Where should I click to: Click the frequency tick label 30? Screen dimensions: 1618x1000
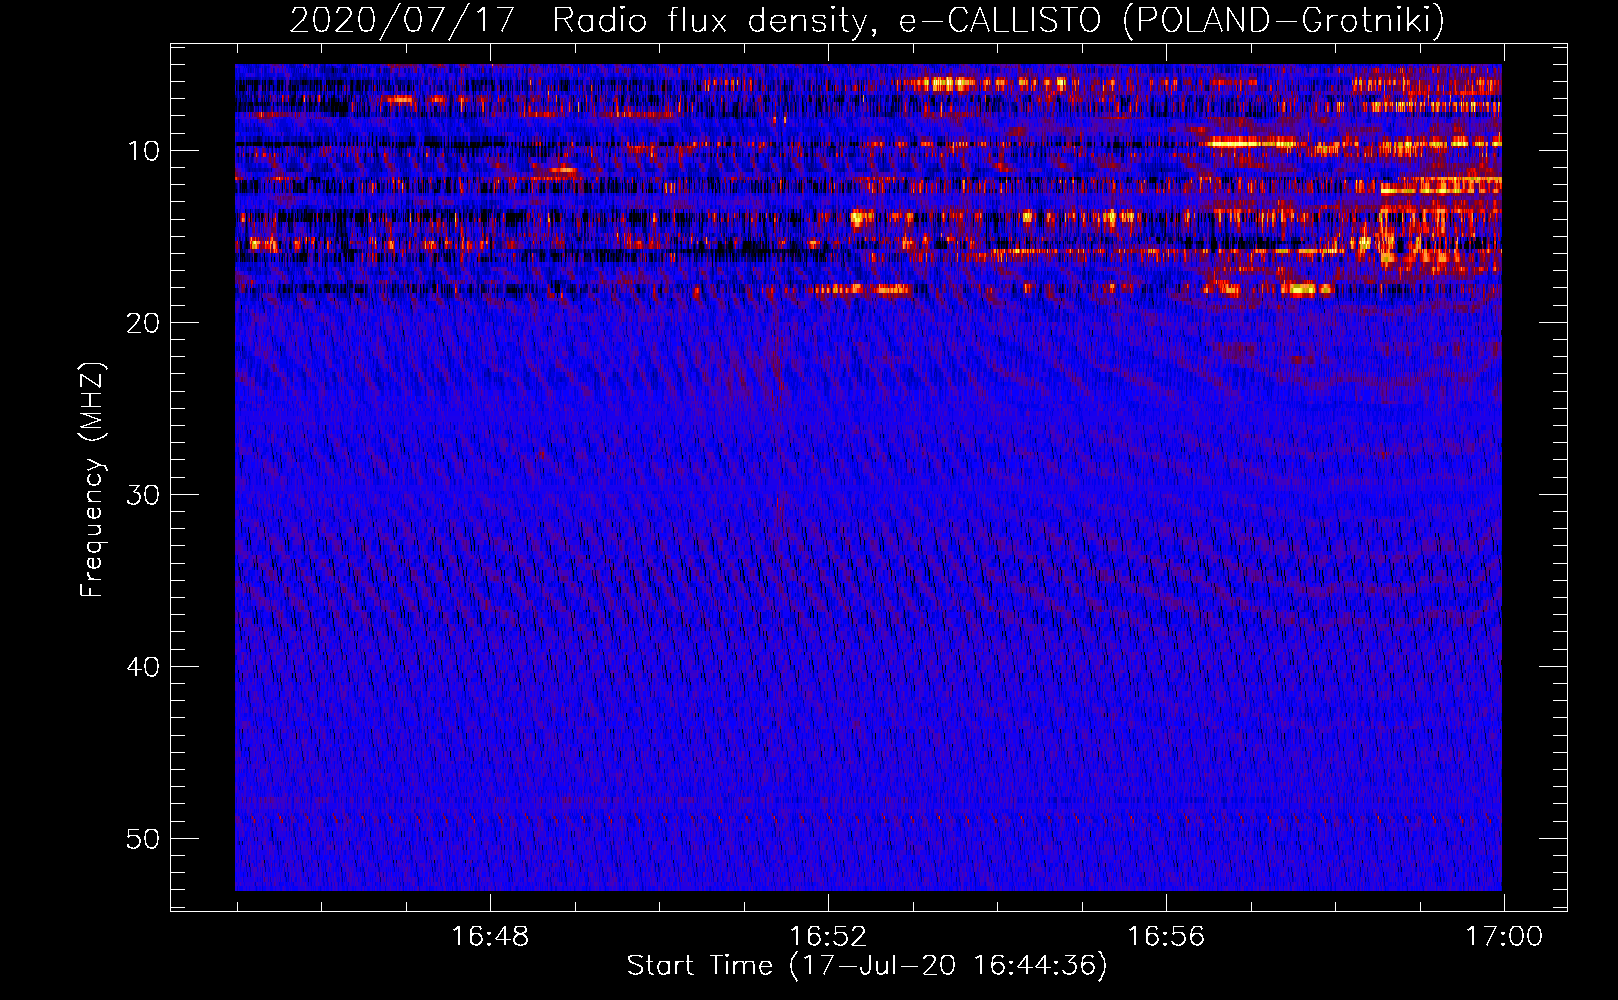click(144, 495)
